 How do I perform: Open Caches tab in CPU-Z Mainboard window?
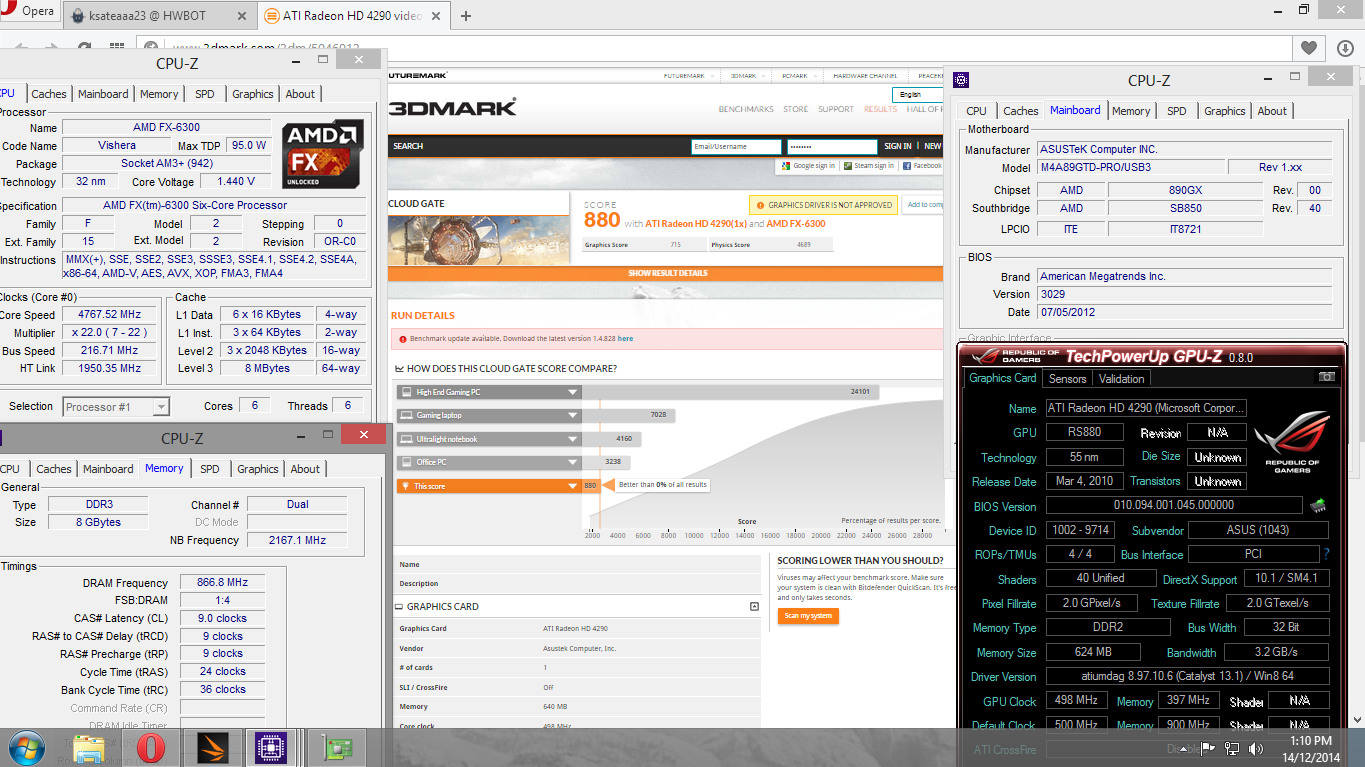click(1020, 111)
